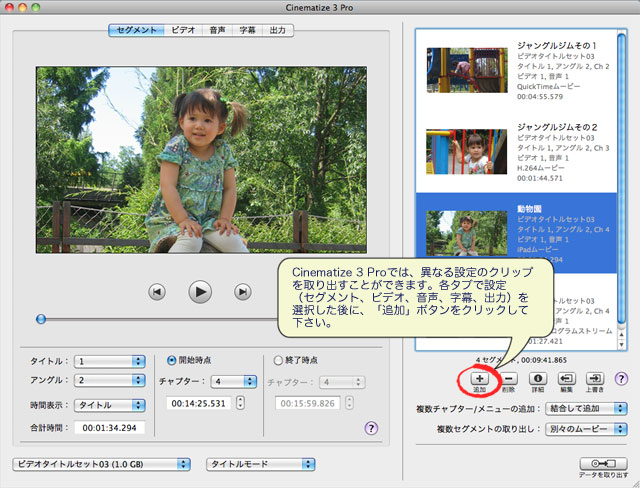Image resolution: width=640 pixels, height=488 pixels.
Task: Select the ジャングルジムその1 thumbnail
Action: 467,70
